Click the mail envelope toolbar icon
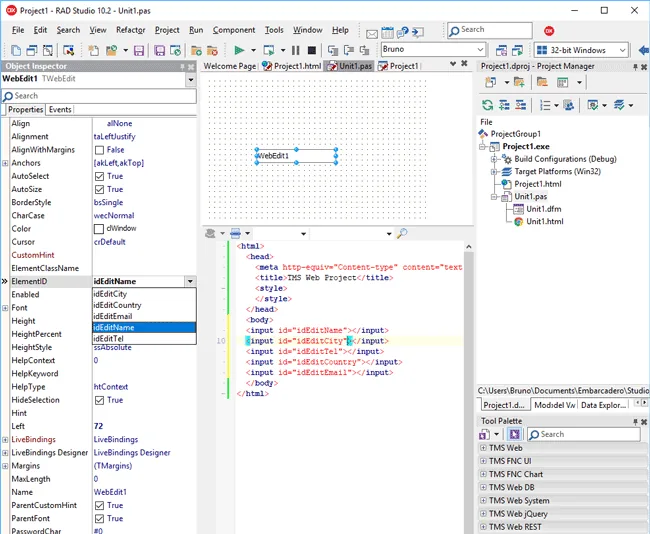Image resolution: width=650 pixels, height=534 pixels. pyautogui.click(x=372, y=34)
